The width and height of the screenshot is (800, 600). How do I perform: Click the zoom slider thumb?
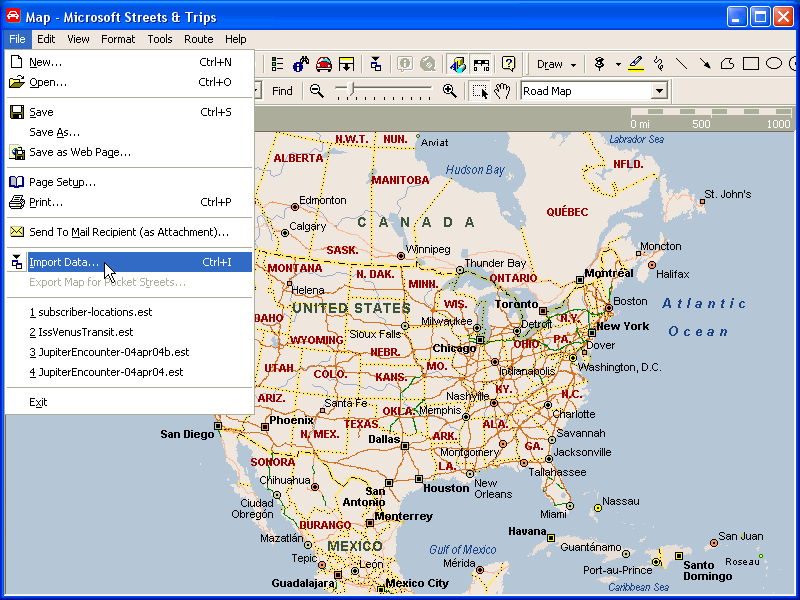point(351,90)
